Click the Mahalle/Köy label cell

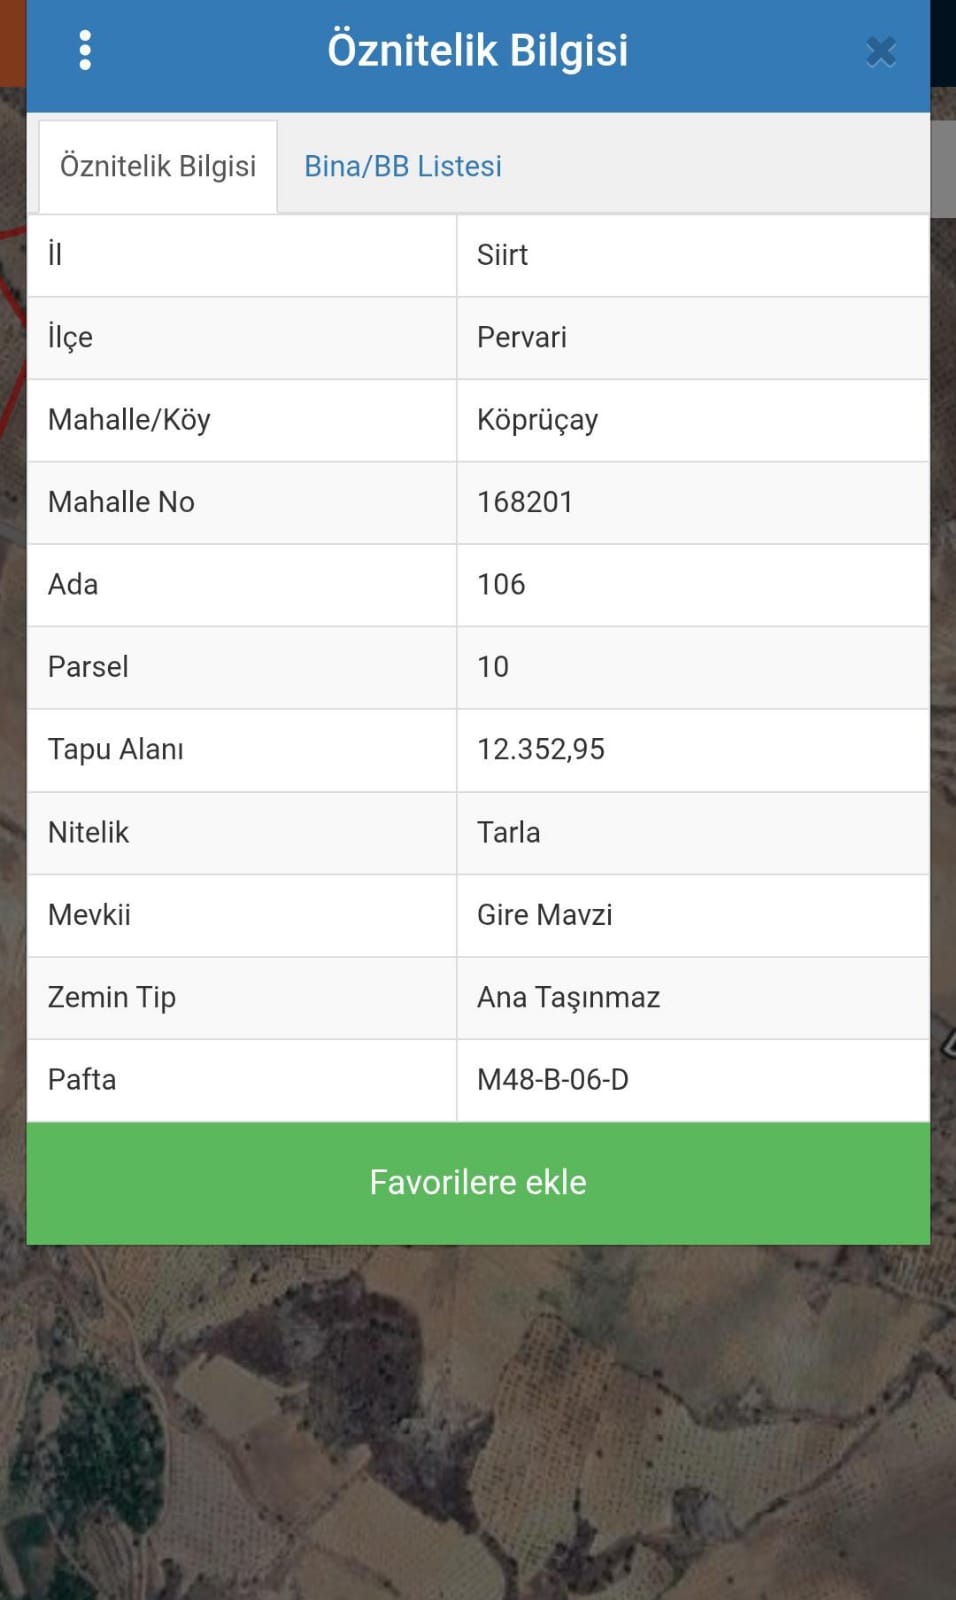pyautogui.click(x=242, y=420)
